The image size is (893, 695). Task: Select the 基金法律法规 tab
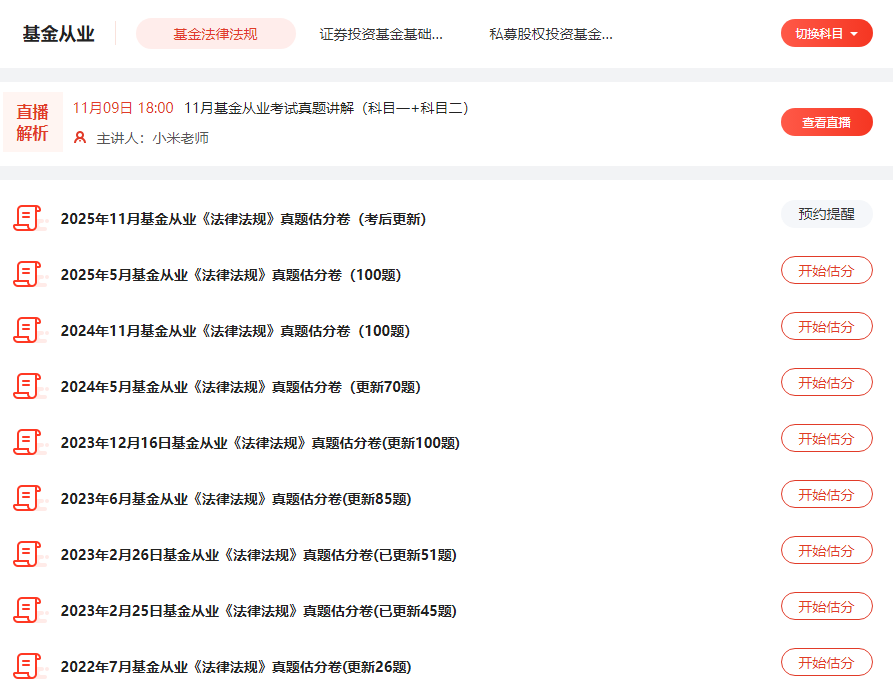[x=215, y=34]
